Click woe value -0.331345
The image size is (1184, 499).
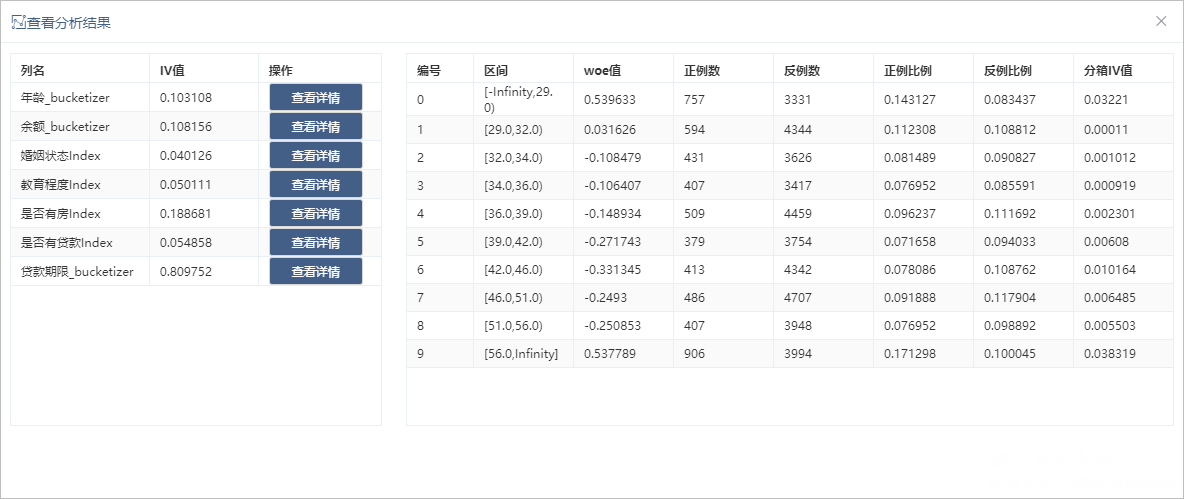point(613,270)
